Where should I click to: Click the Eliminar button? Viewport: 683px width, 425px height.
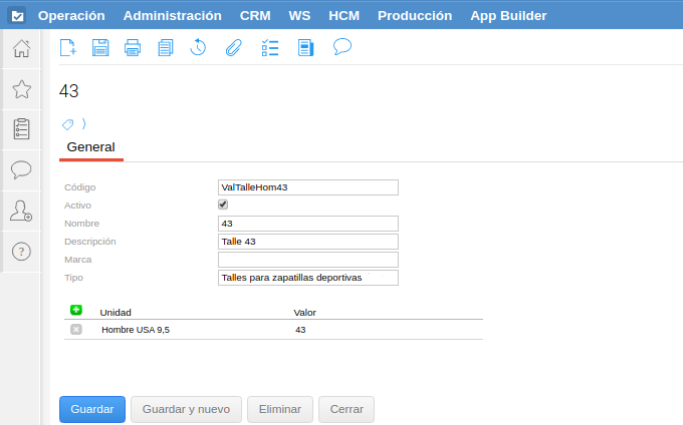pos(279,409)
